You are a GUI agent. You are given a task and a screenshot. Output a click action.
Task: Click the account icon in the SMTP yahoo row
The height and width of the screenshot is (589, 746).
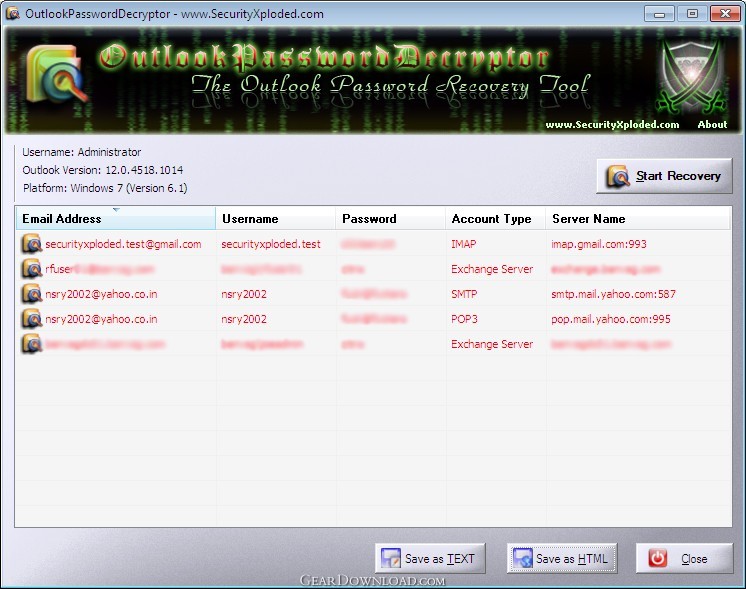pyautogui.click(x=32, y=294)
